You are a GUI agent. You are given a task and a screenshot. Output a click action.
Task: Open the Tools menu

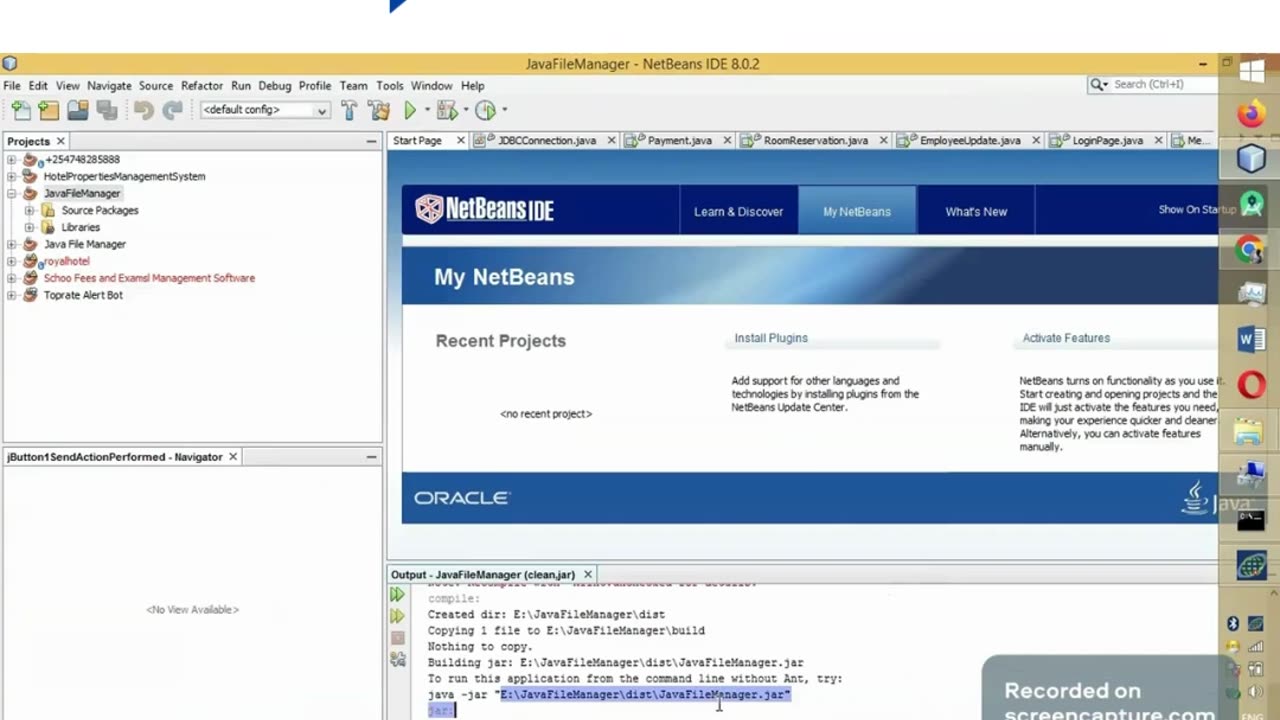pyautogui.click(x=390, y=86)
